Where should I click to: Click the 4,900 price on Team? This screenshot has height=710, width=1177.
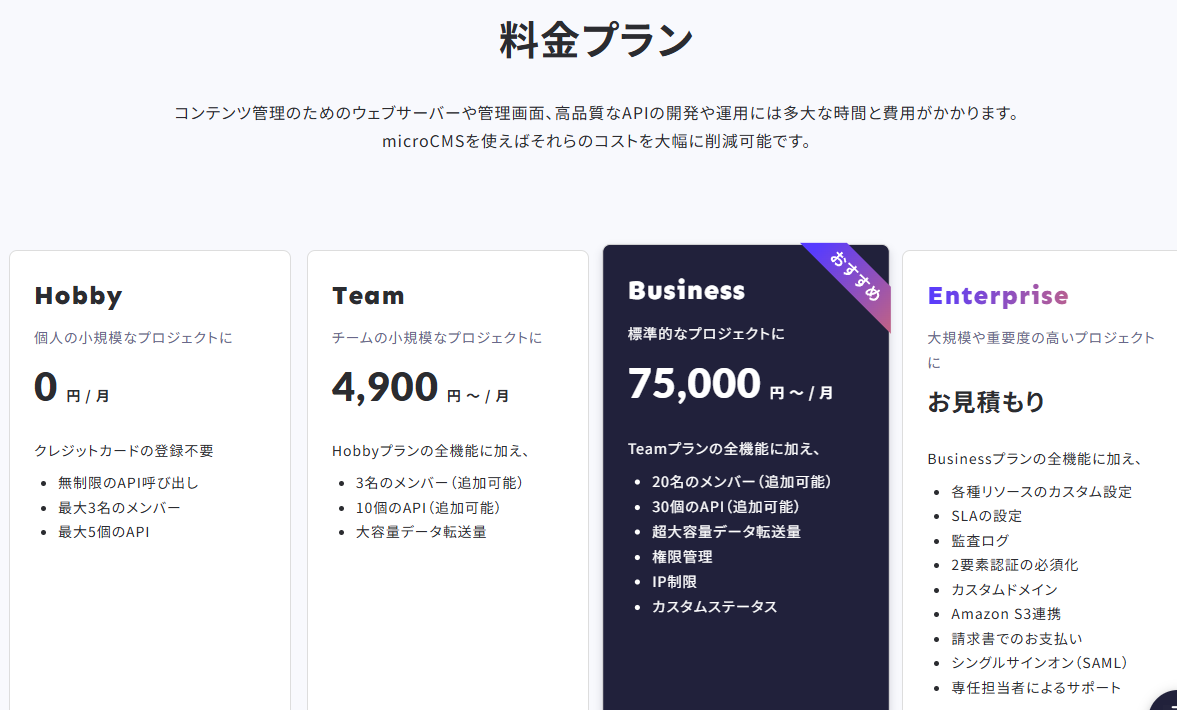385,387
